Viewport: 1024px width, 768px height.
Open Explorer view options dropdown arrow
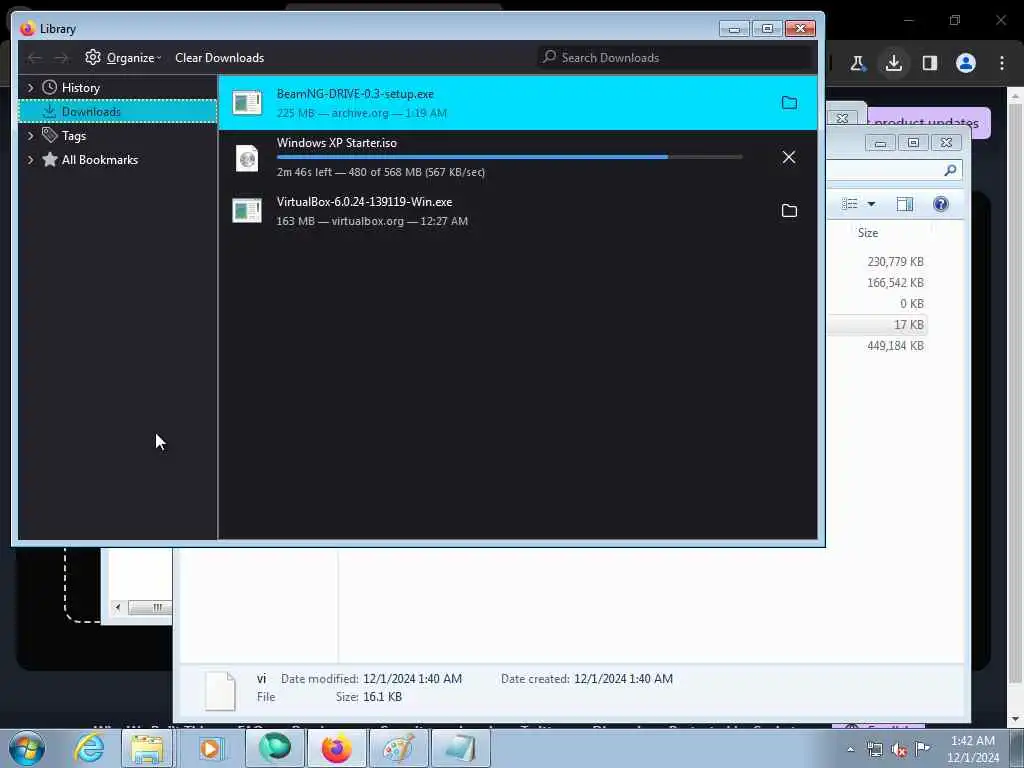point(871,204)
